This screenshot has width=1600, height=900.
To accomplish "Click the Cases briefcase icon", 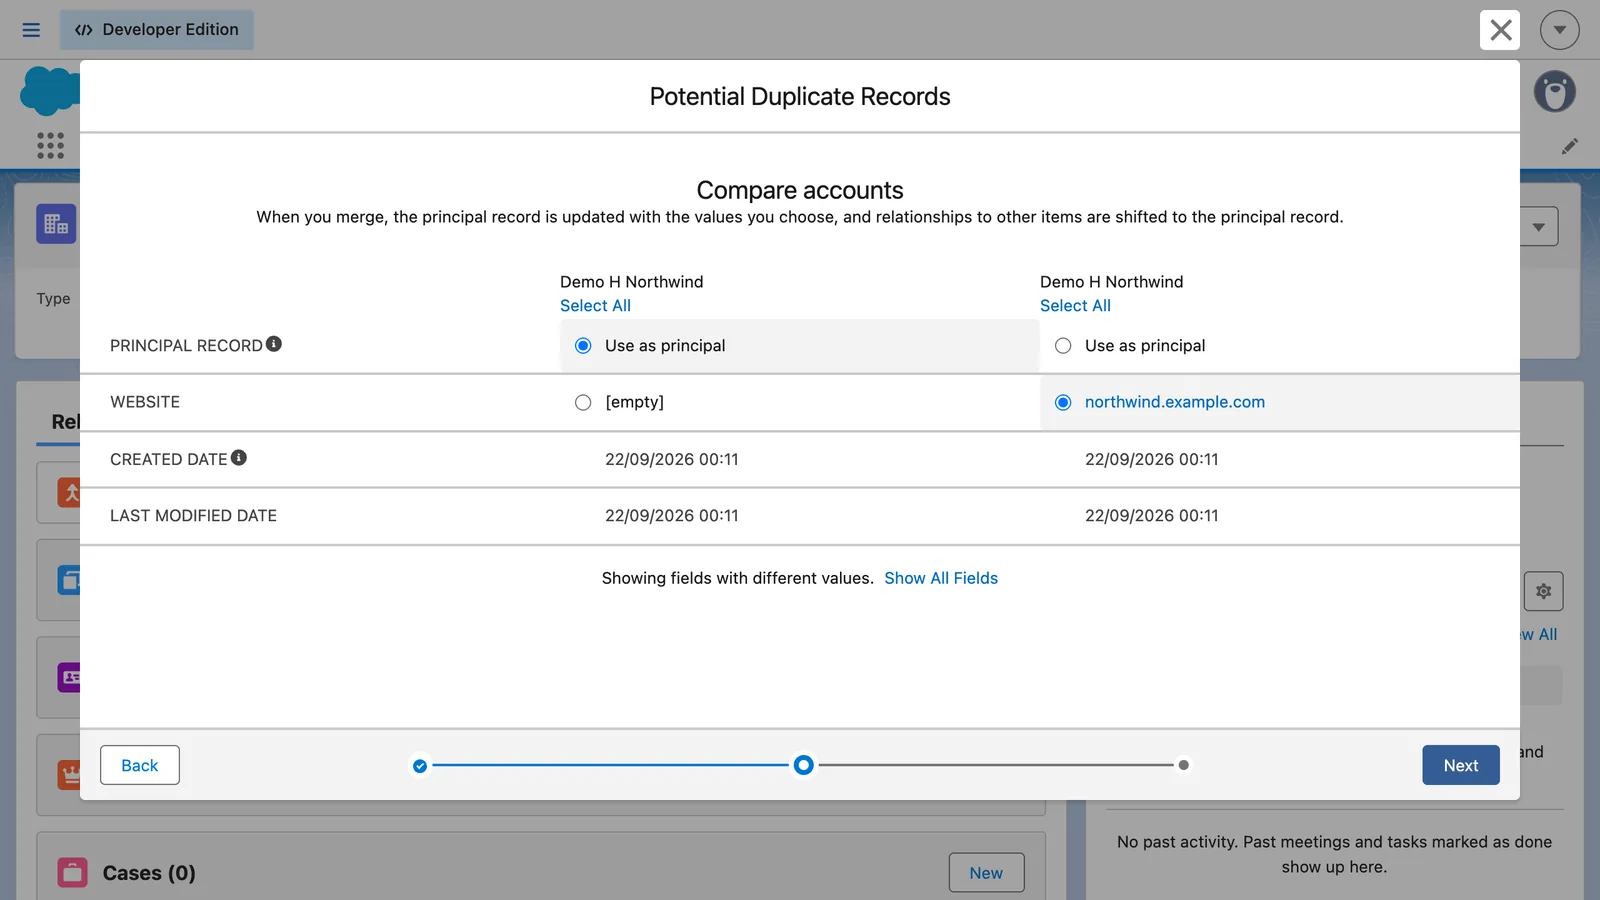I will tap(72, 873).
